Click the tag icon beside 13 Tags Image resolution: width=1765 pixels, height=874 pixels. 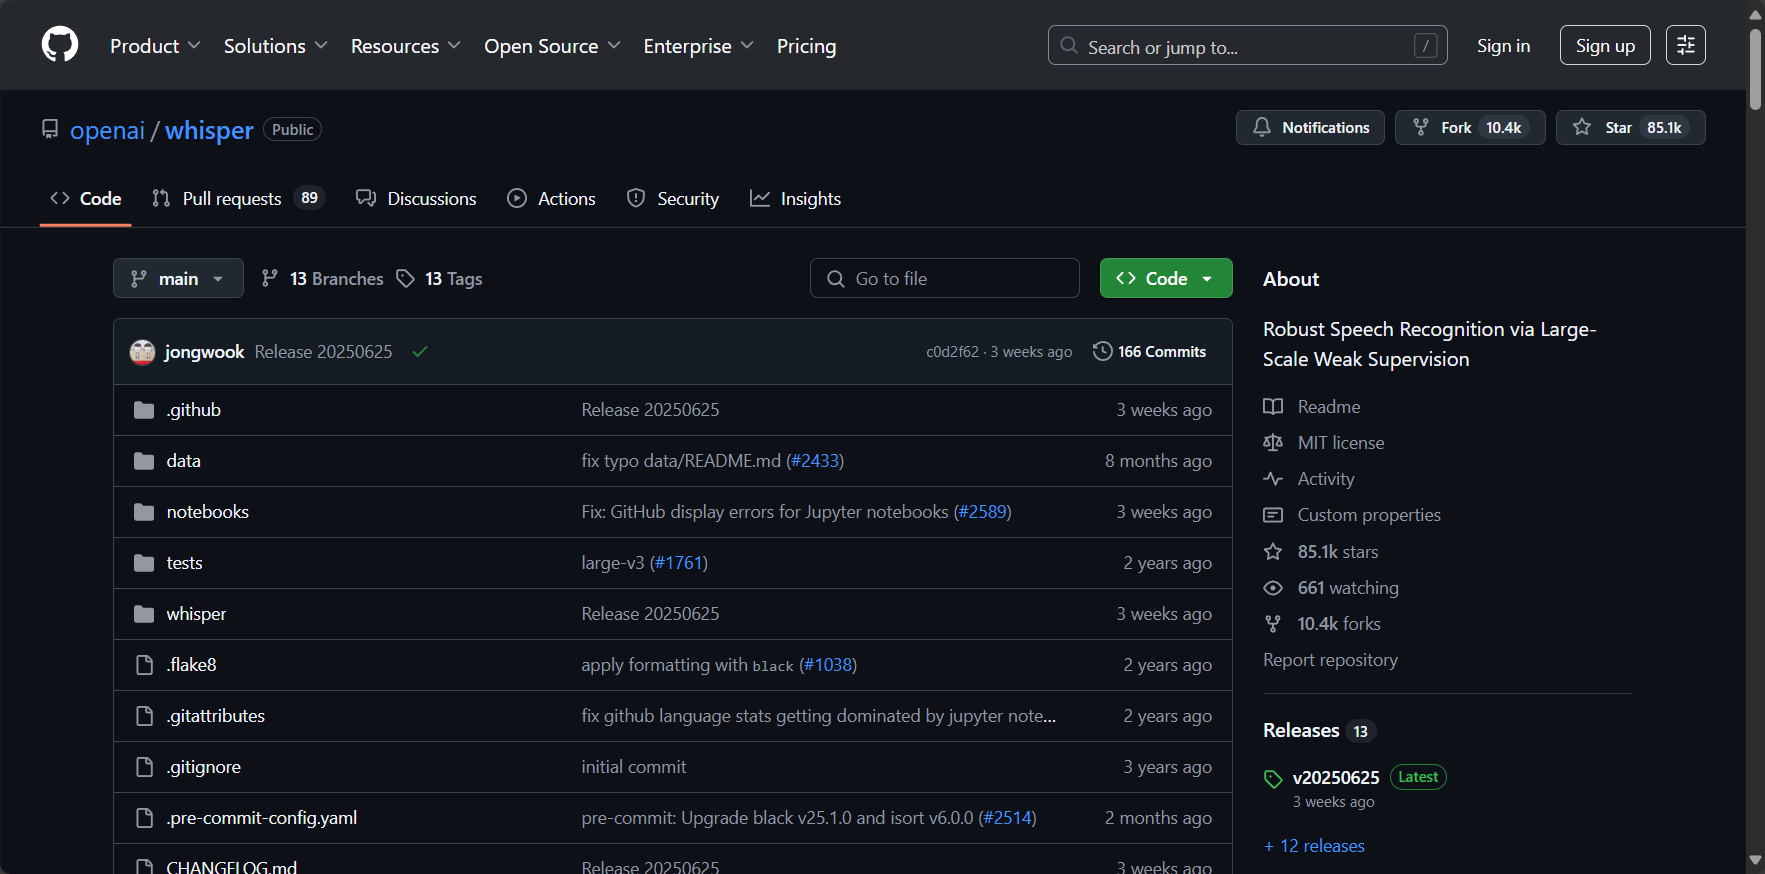click(x=405, y=278)
